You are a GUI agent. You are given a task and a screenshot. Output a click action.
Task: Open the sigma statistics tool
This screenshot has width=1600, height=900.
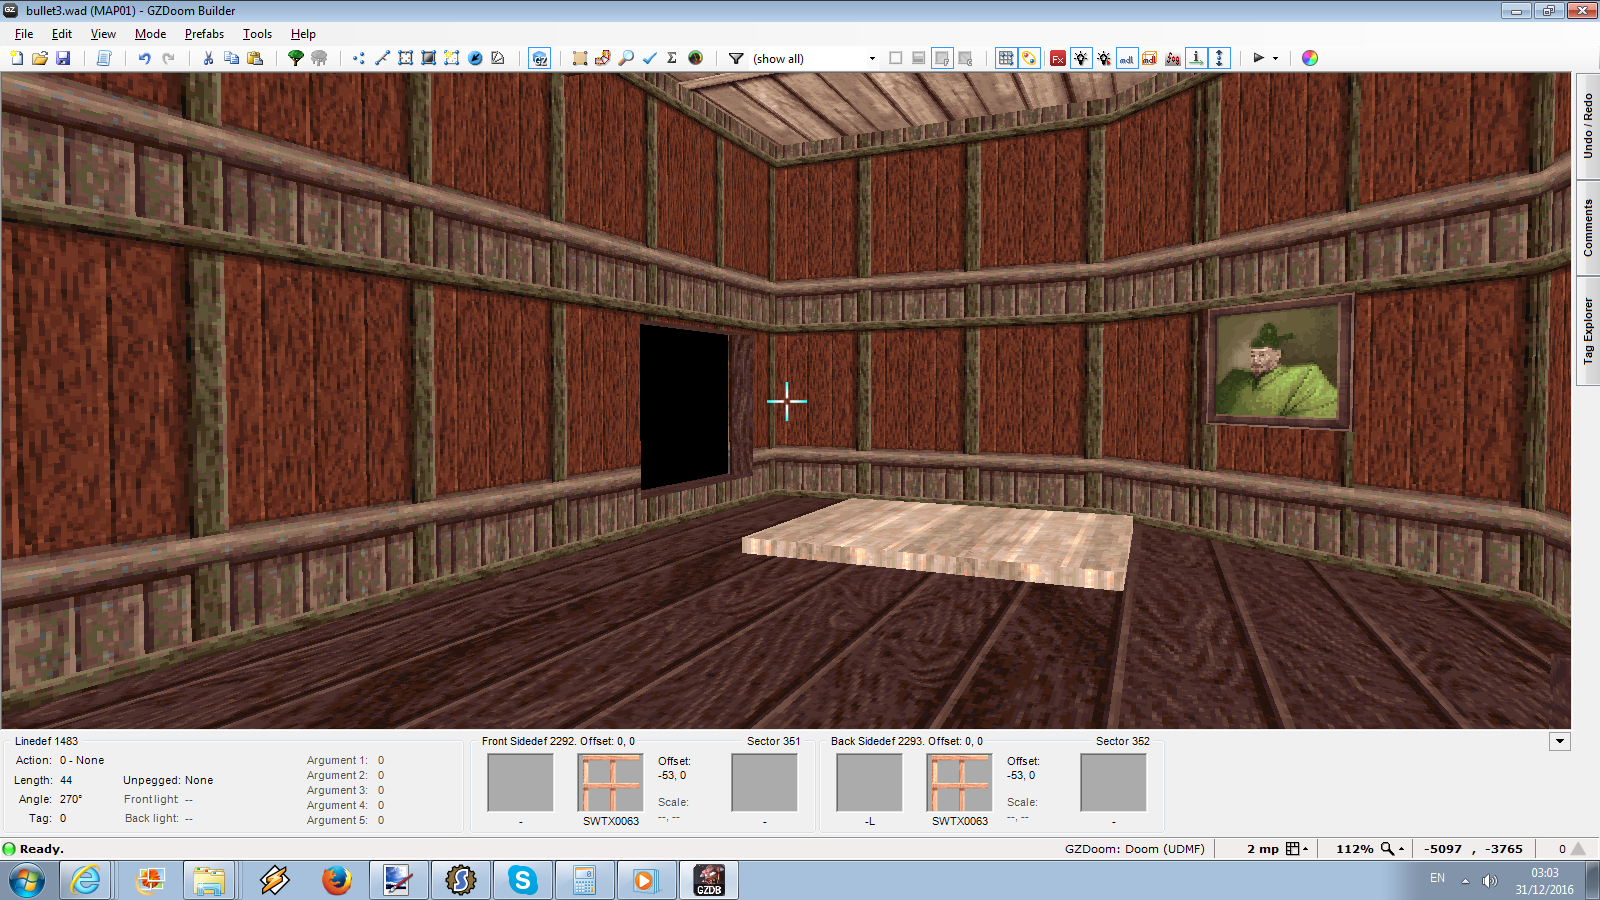[x=672, y=58]
